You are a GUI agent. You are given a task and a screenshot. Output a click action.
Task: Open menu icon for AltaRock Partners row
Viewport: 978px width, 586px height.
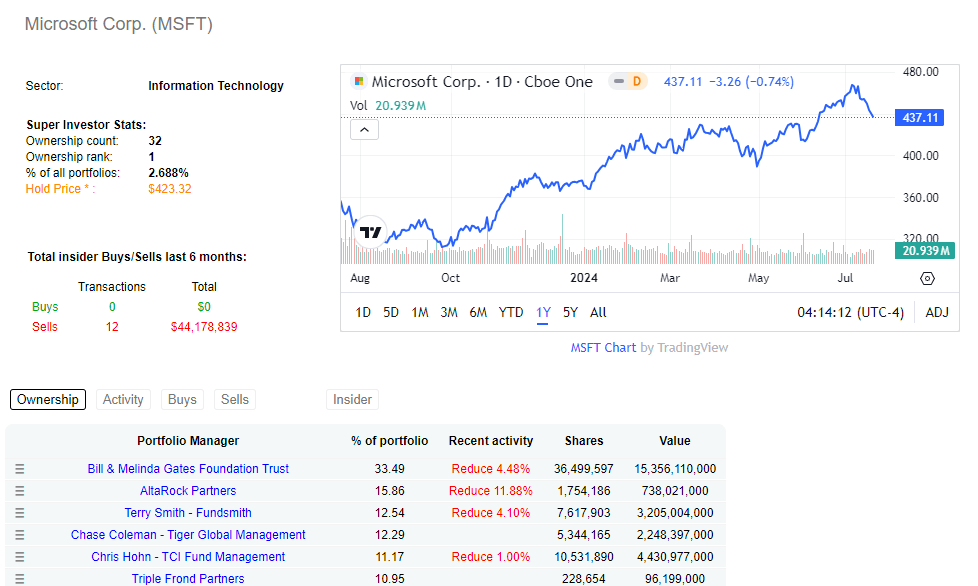(x=19, y=491)
